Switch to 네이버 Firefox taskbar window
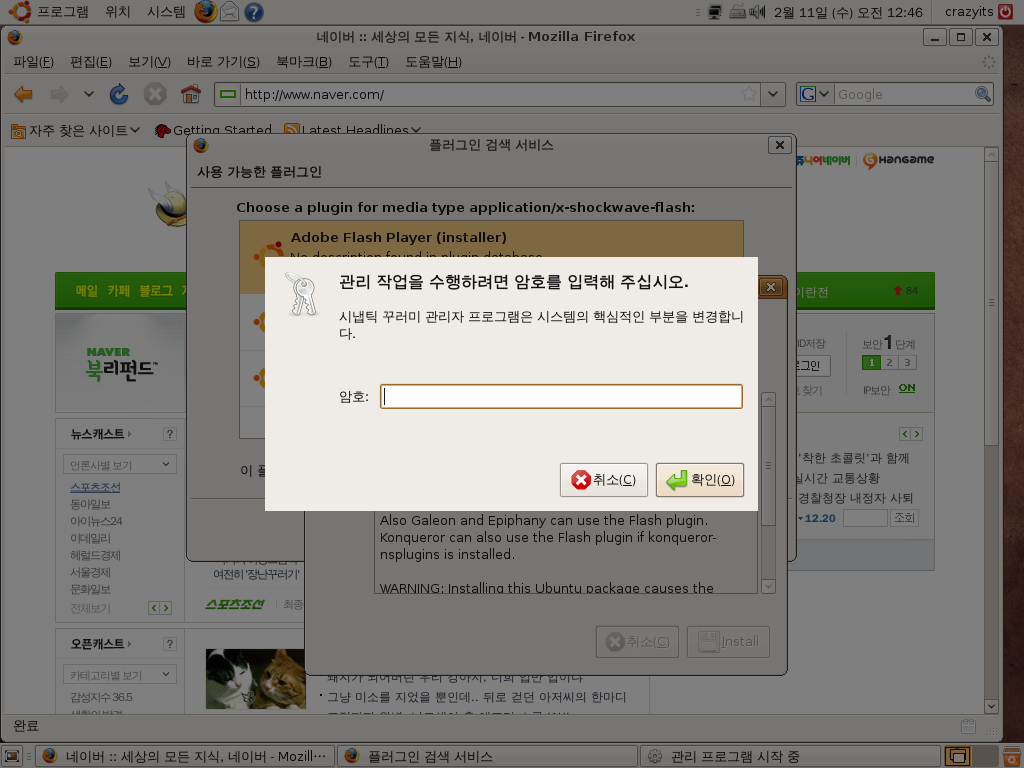This screenshot has width=1024, height=768. [185, 756]
